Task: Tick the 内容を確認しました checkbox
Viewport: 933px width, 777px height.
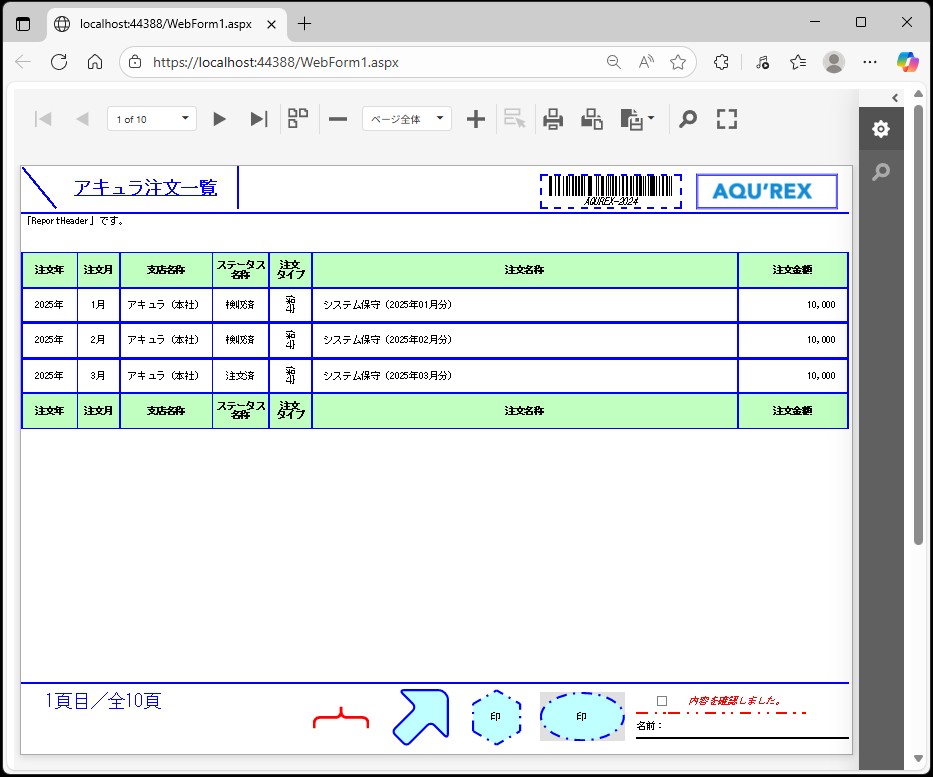Action: (x=662, y=701)
